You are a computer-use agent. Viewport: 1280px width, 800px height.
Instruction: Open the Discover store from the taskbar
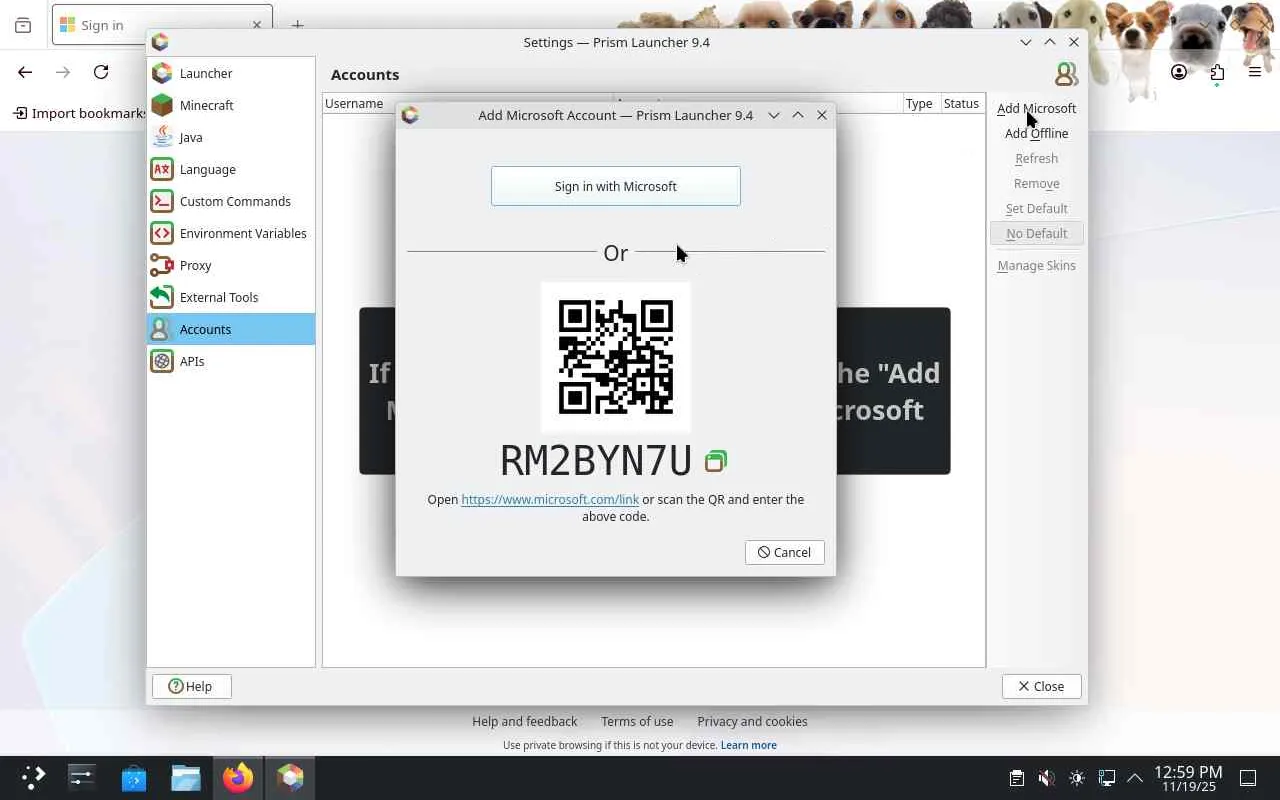134,778
